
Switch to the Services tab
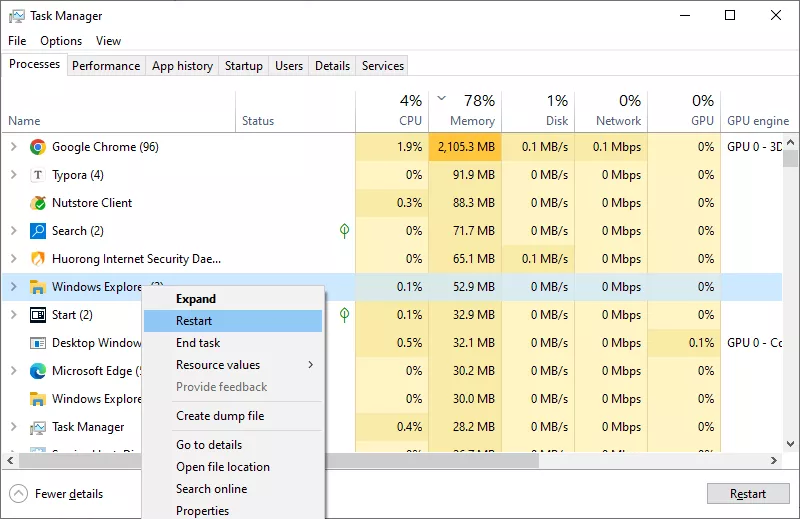pos(383,66)
